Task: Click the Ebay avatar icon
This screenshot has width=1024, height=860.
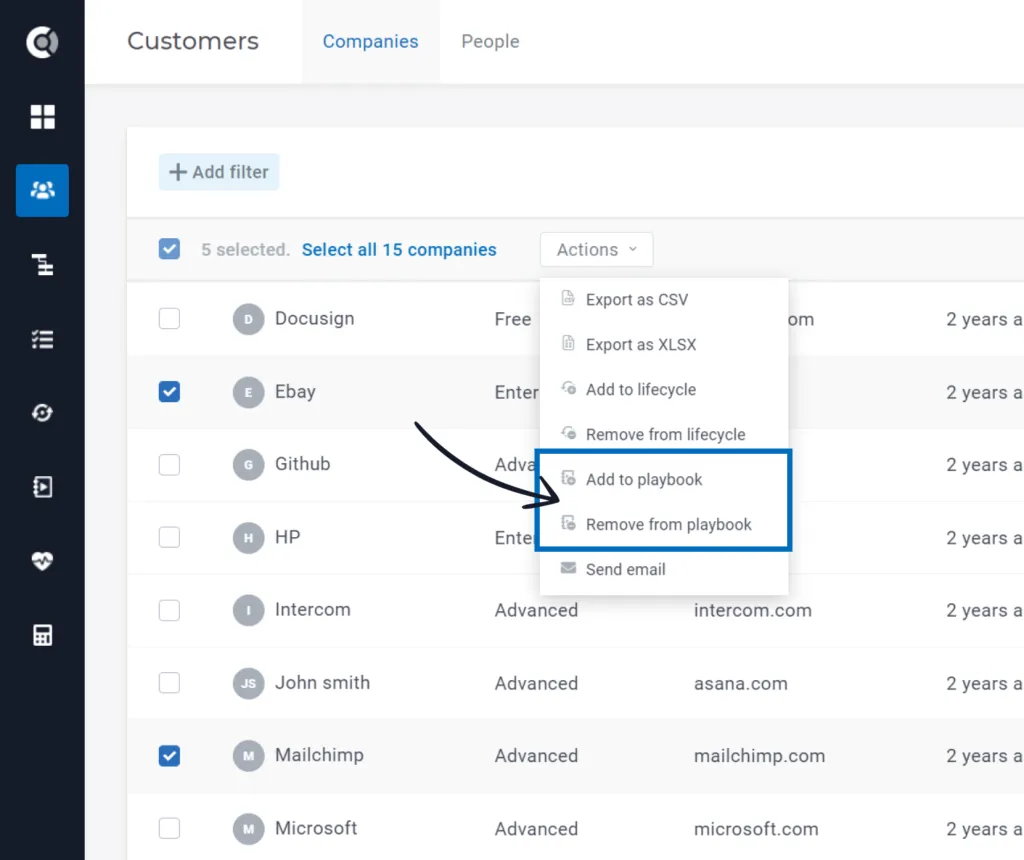Action: coord(248,392)
